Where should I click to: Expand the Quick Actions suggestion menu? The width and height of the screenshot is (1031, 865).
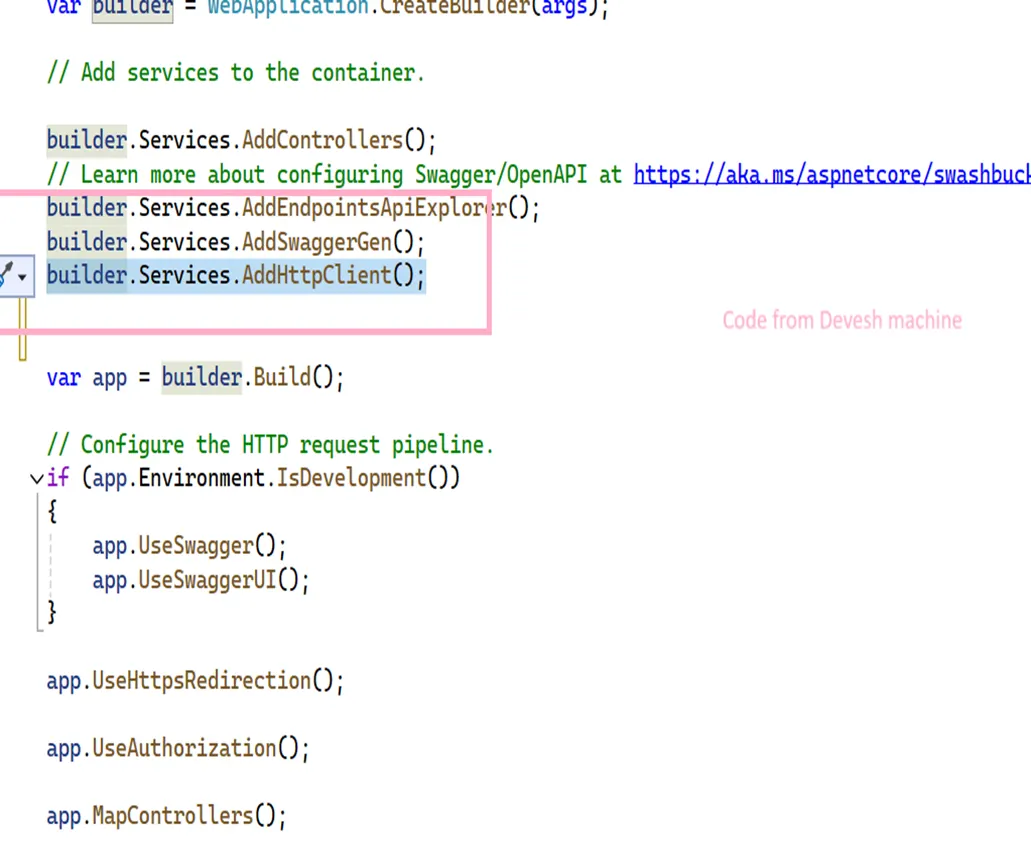24,276
